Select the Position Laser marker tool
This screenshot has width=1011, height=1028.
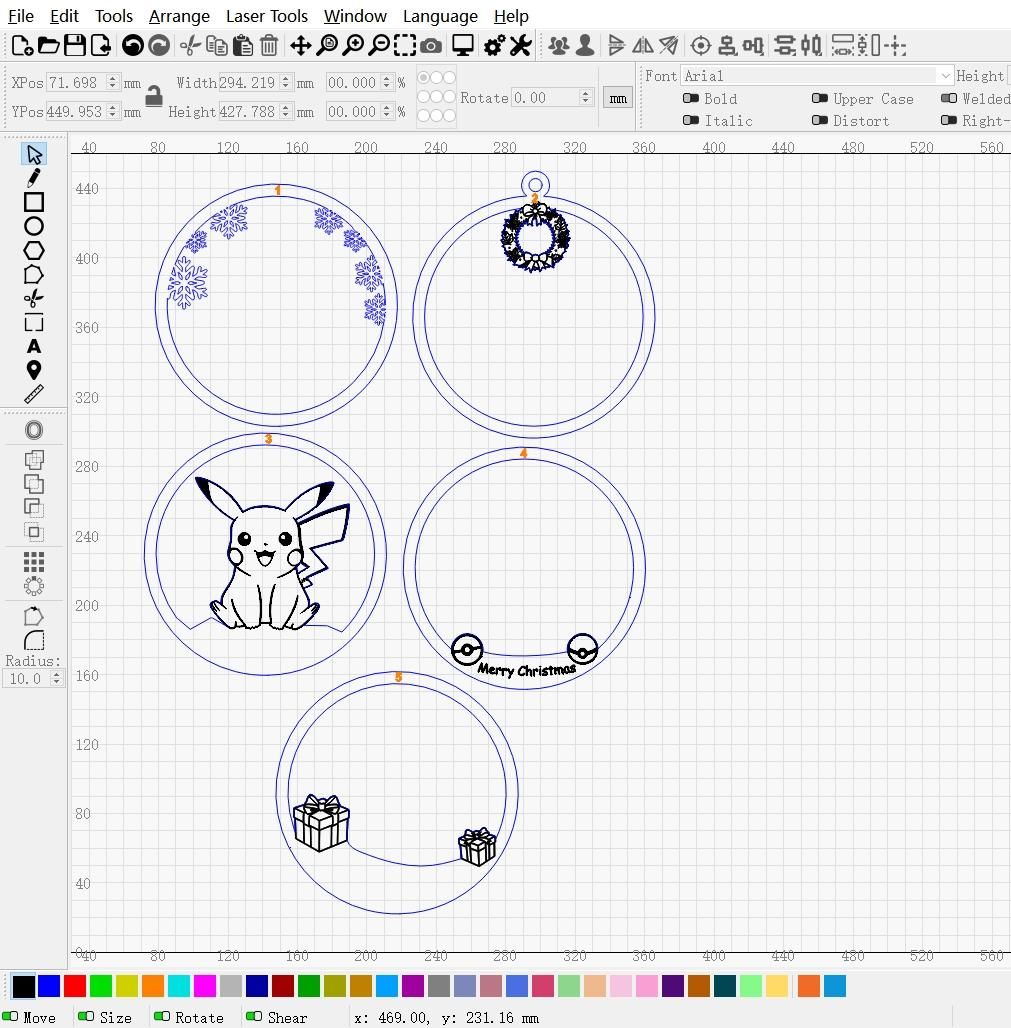[34, 370]
